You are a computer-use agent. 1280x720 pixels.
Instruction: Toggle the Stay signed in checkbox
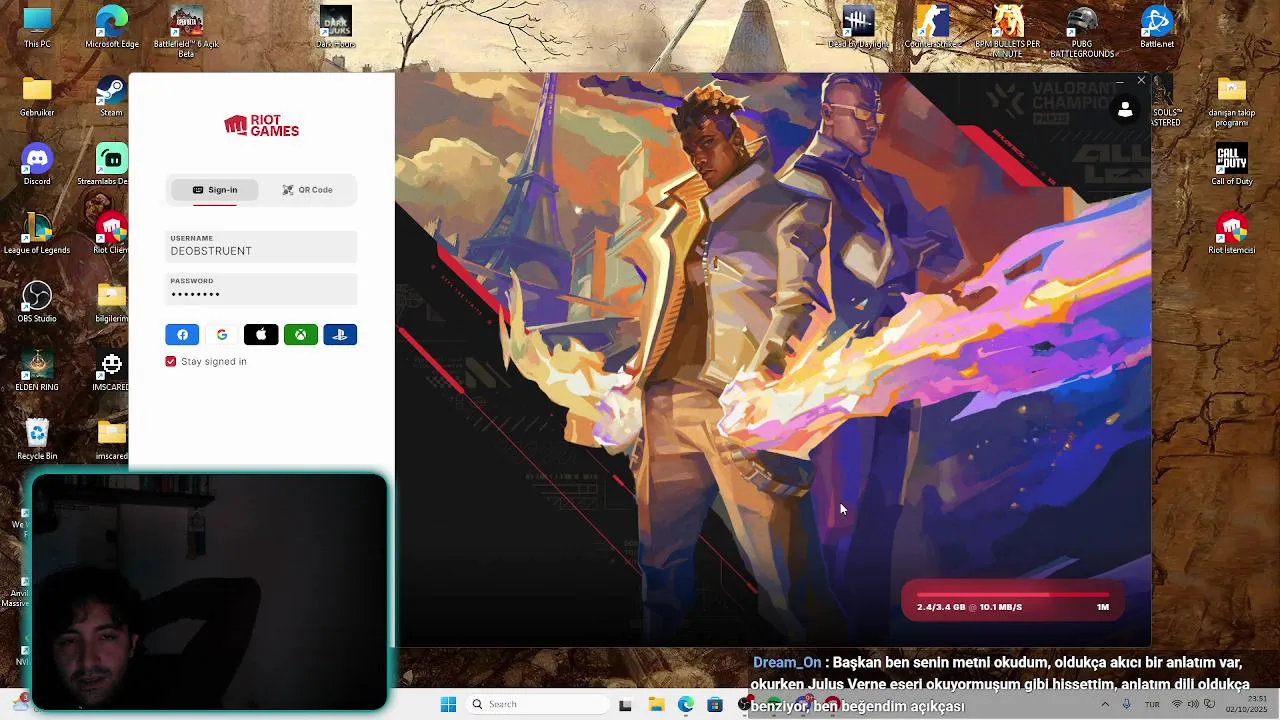click(x=171, y=361)
